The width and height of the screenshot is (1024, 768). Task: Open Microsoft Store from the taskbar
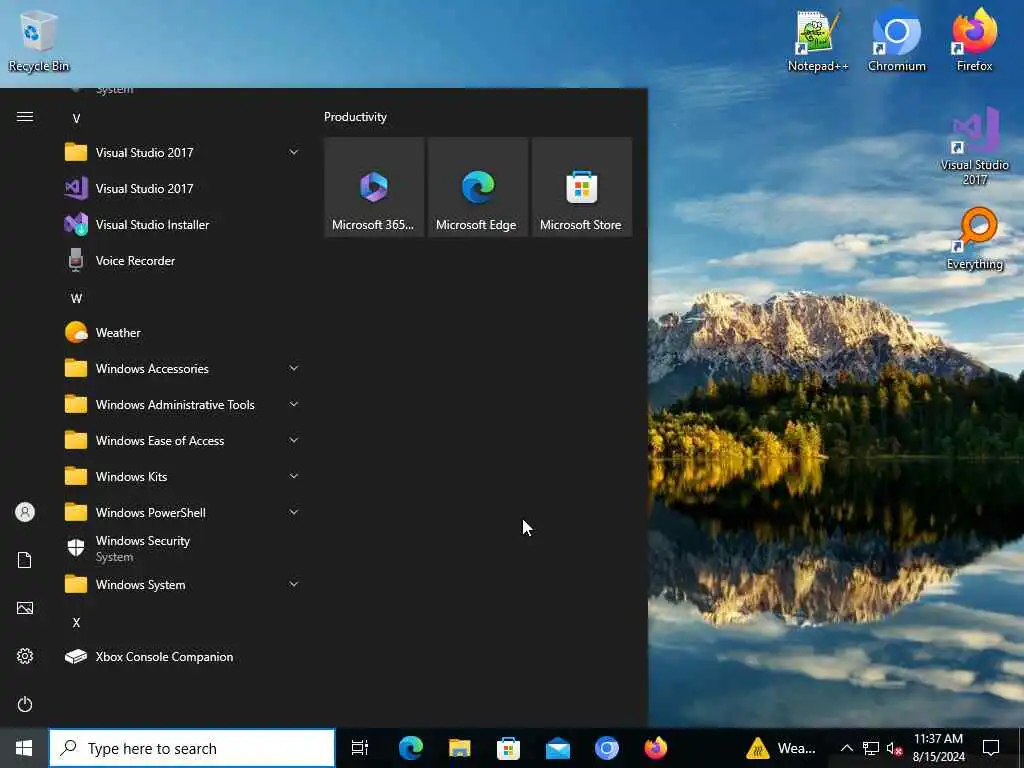coord(508,748)
